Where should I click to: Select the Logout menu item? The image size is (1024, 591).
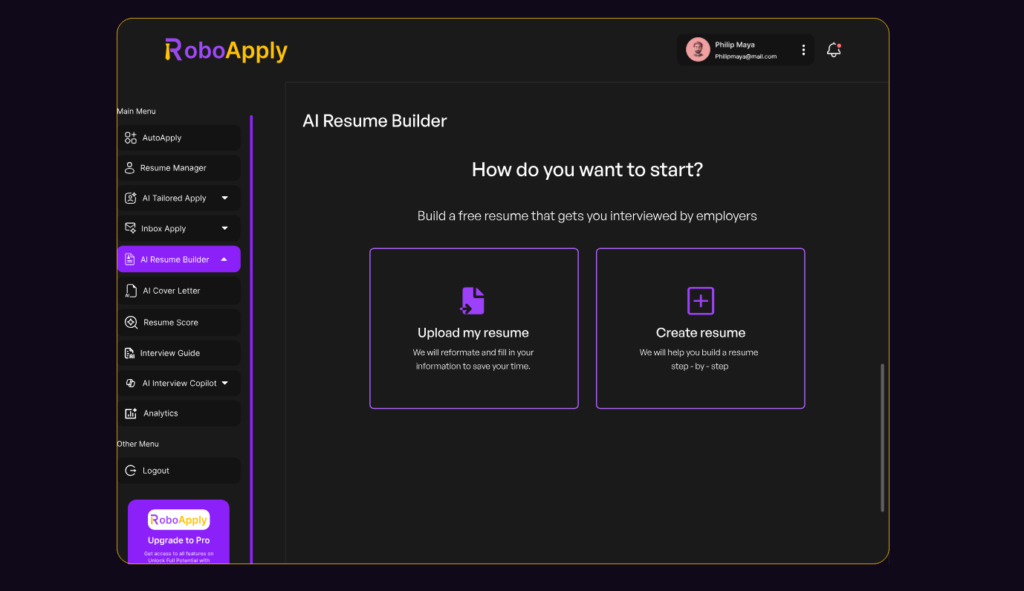(x=156, y=471)
